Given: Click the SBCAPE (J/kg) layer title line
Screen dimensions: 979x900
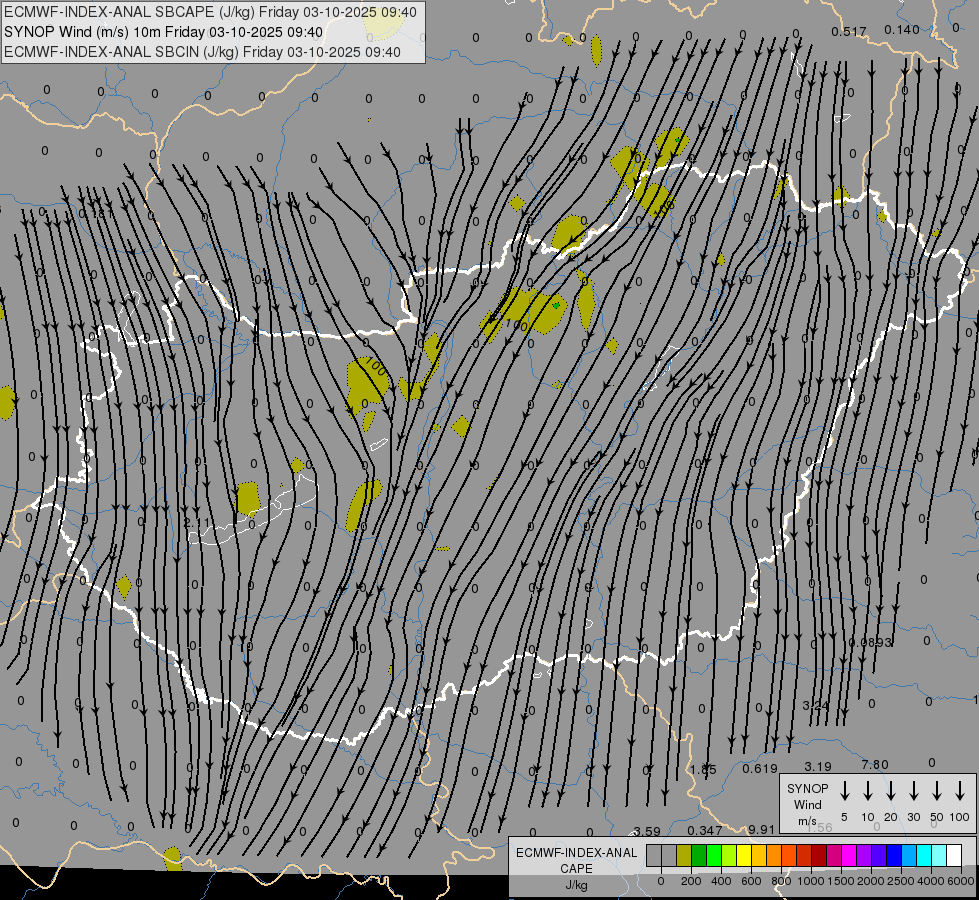Looking at the screenshot, I should coord(202,12).
